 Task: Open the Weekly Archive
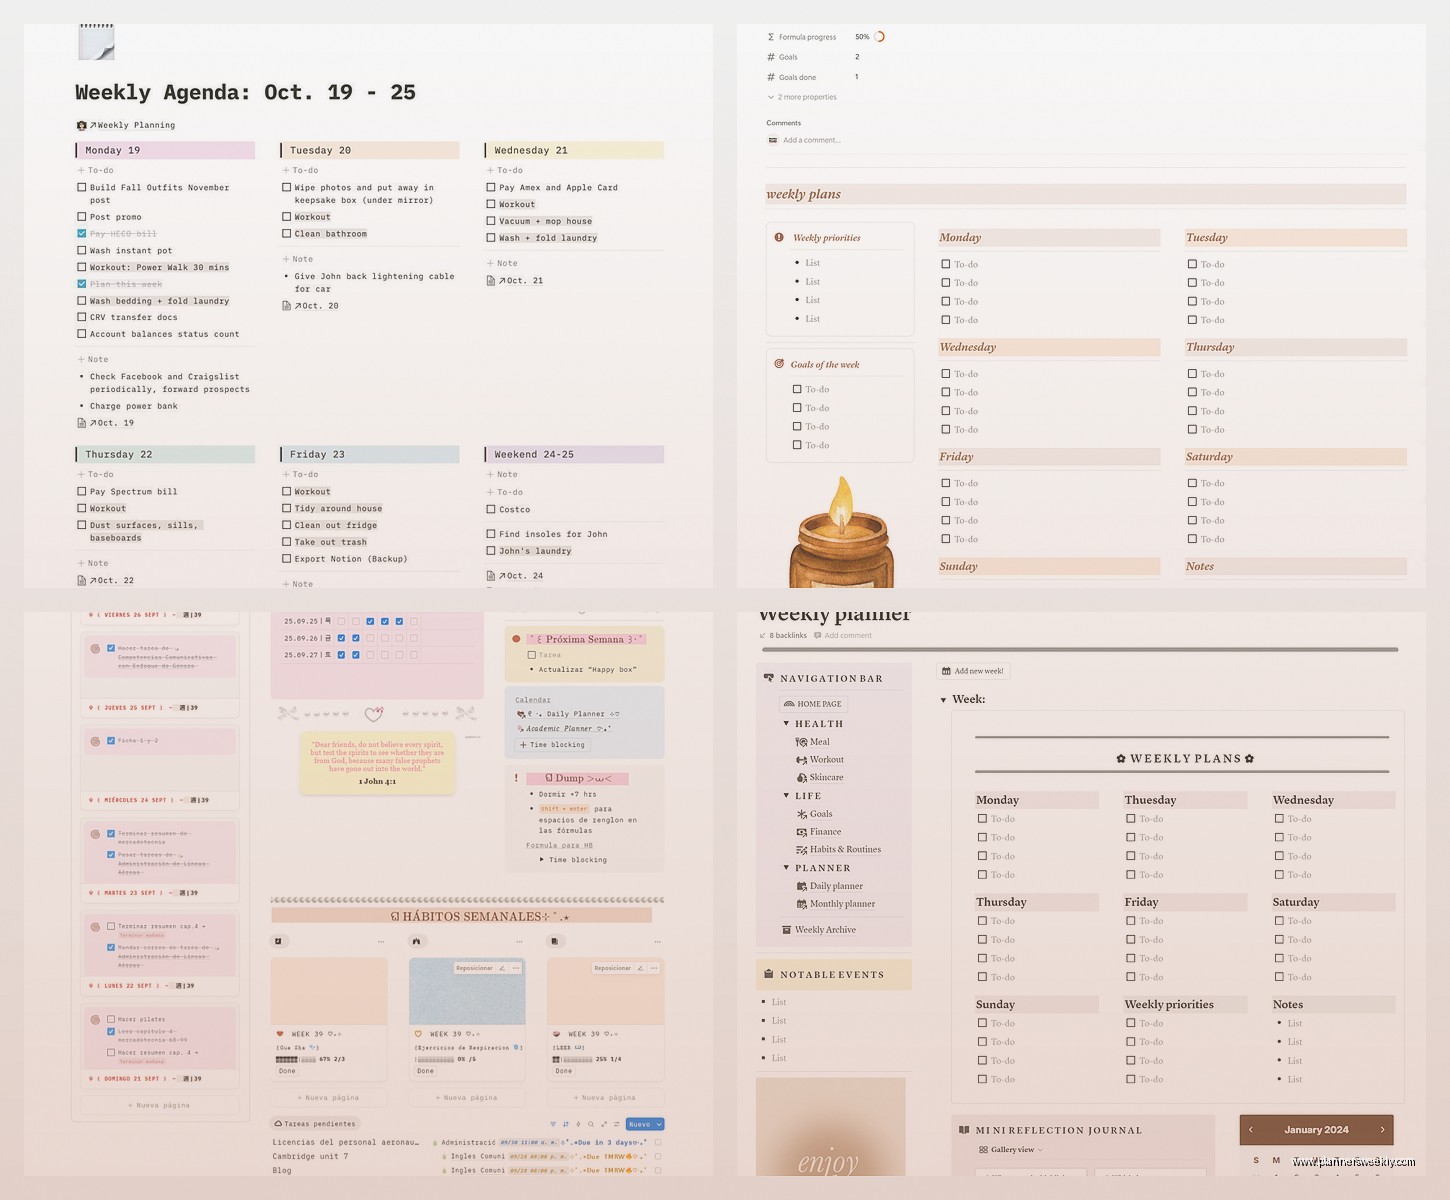pos(823,929)
